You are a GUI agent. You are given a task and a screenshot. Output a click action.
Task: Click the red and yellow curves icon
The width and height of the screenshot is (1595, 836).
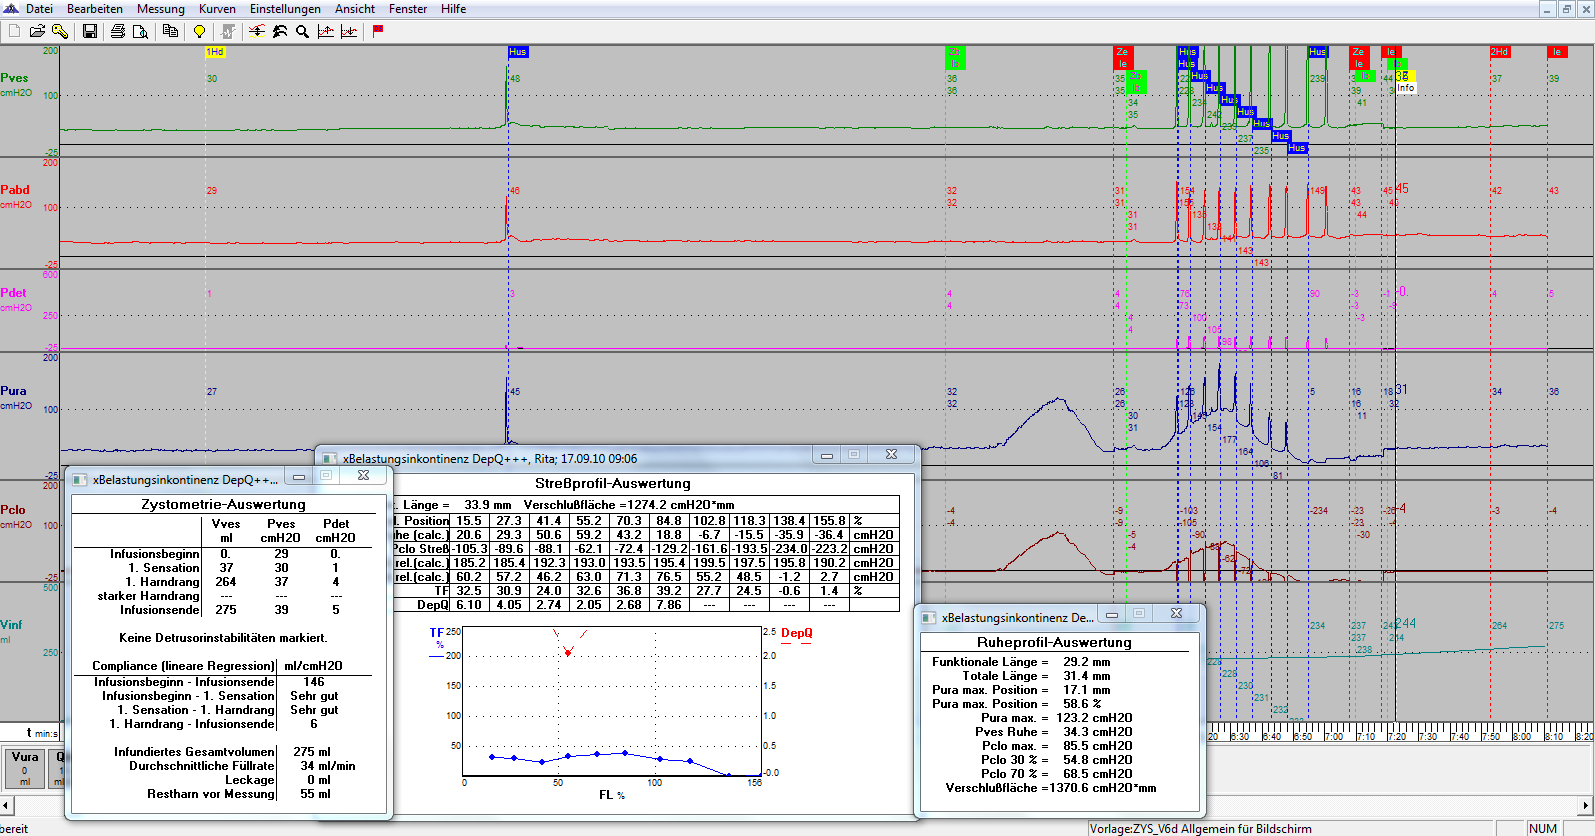[x=257, y=31]
